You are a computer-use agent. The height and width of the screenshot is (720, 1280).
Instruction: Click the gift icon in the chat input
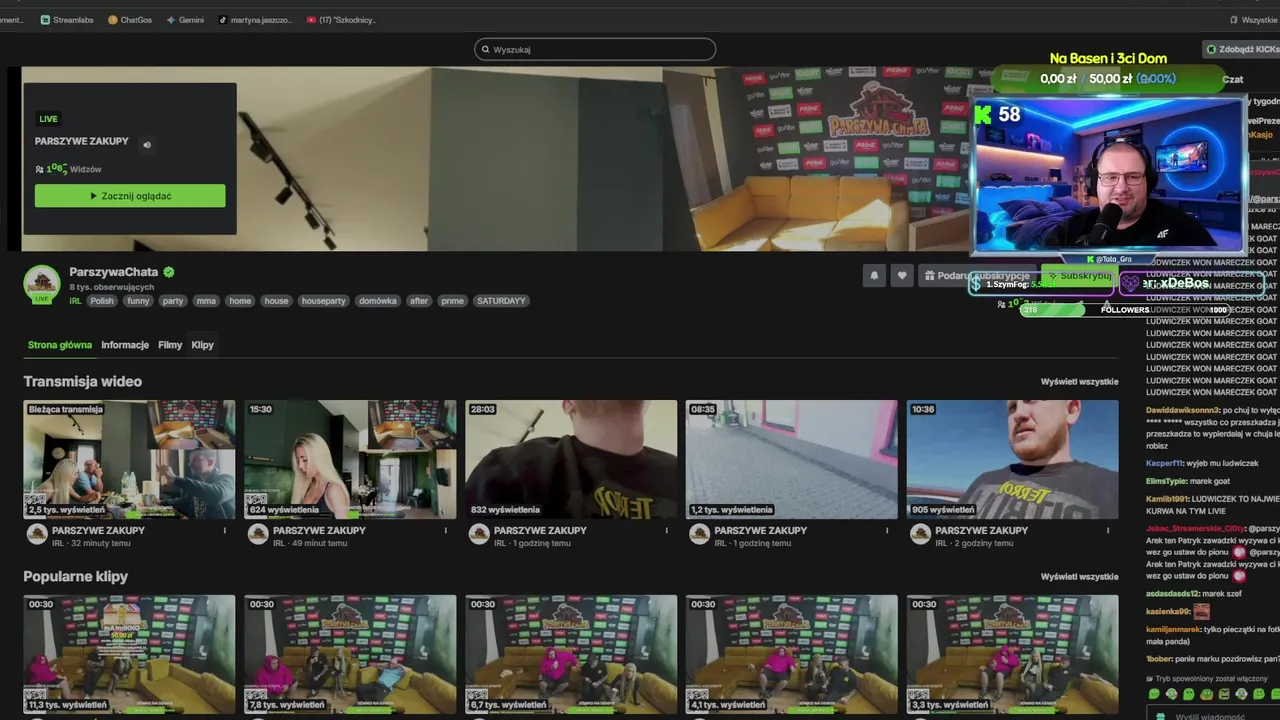click(1160, 716)
